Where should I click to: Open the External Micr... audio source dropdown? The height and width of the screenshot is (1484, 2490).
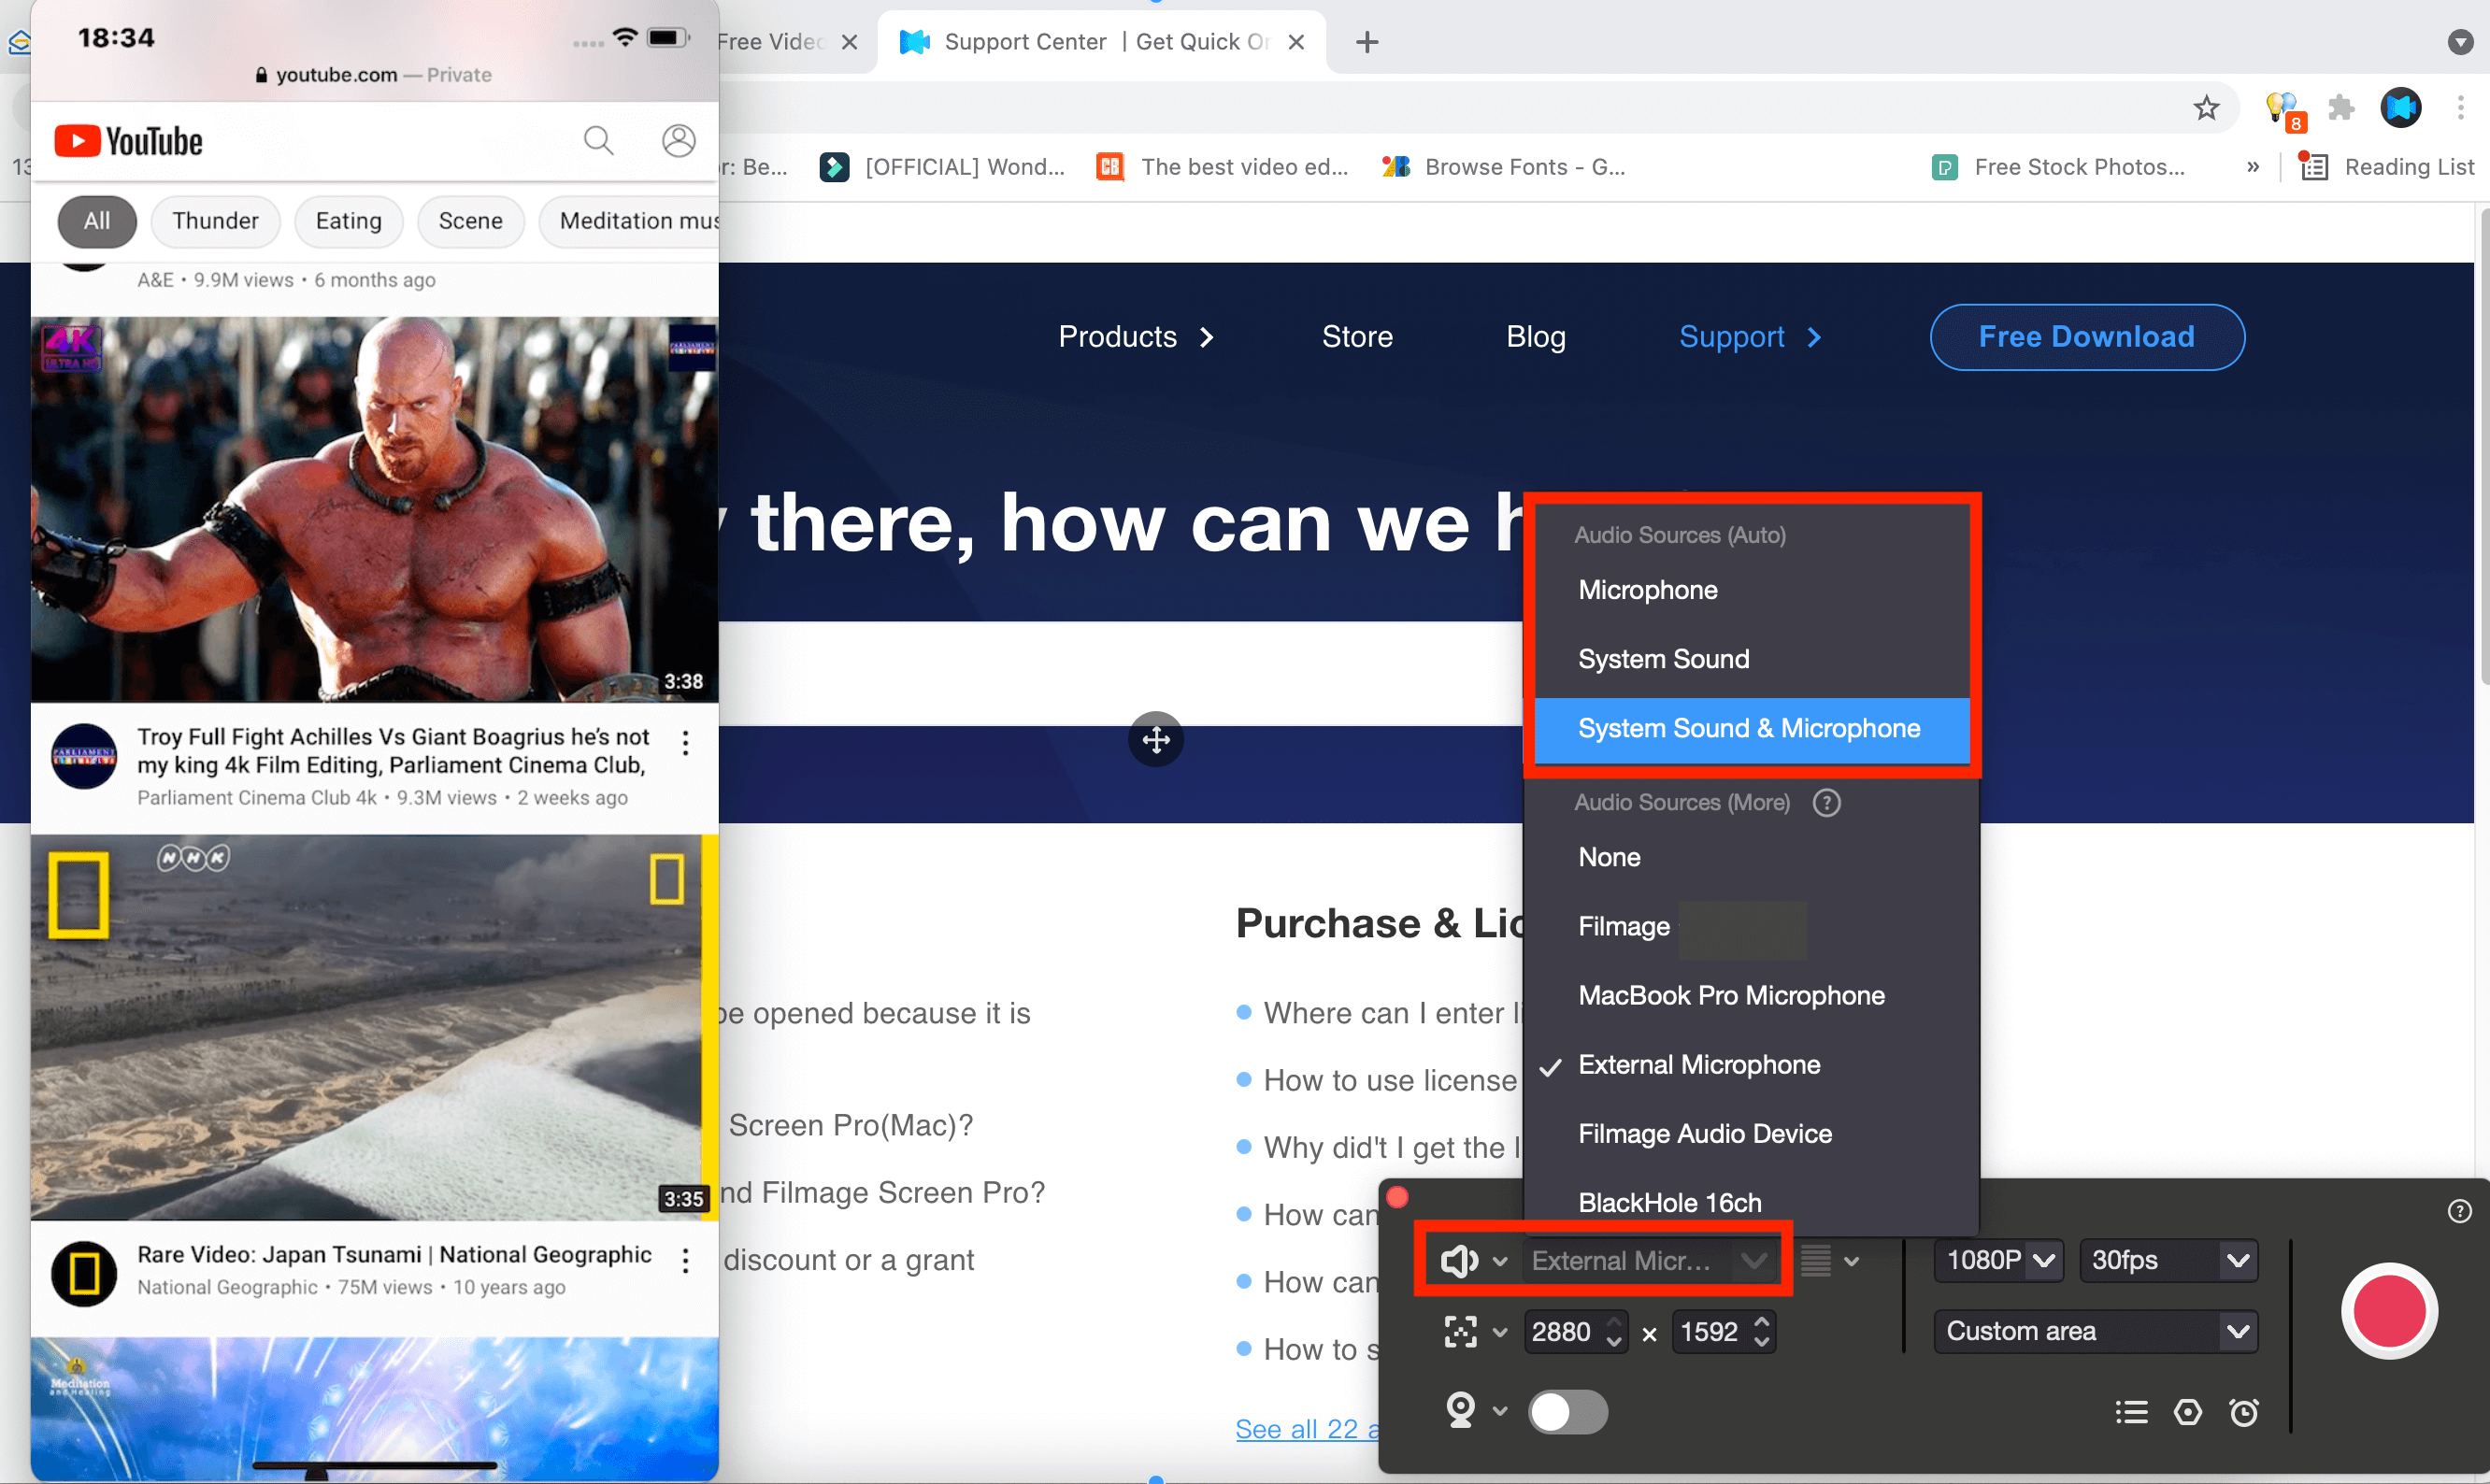(1651, 1261)
